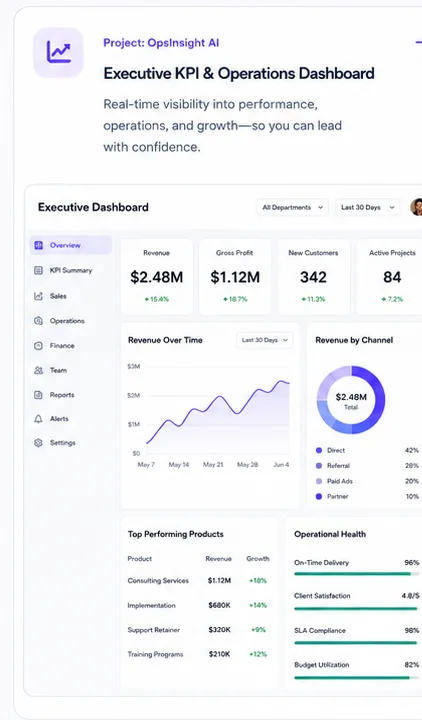Click the Executive Dashboard title
The image size is (422, 720).
pos(93,207)
